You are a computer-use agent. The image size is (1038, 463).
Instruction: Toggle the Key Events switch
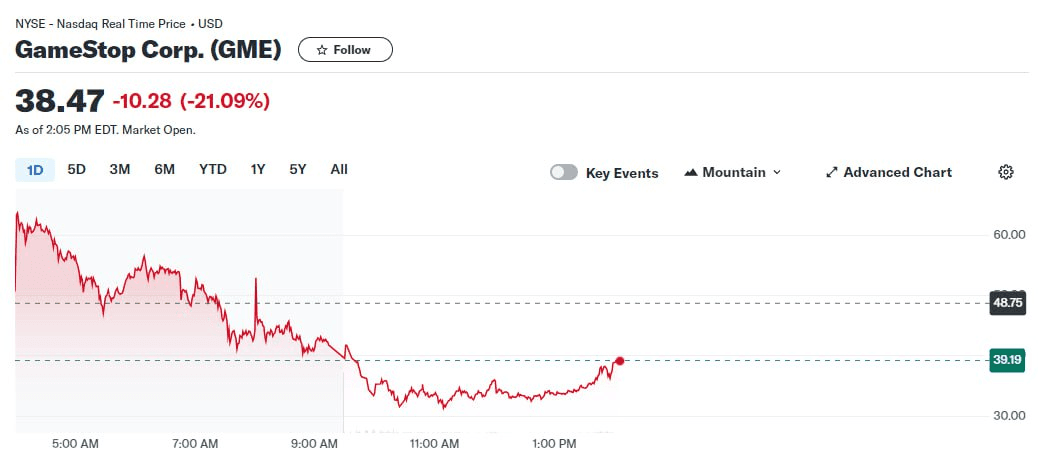564,173
